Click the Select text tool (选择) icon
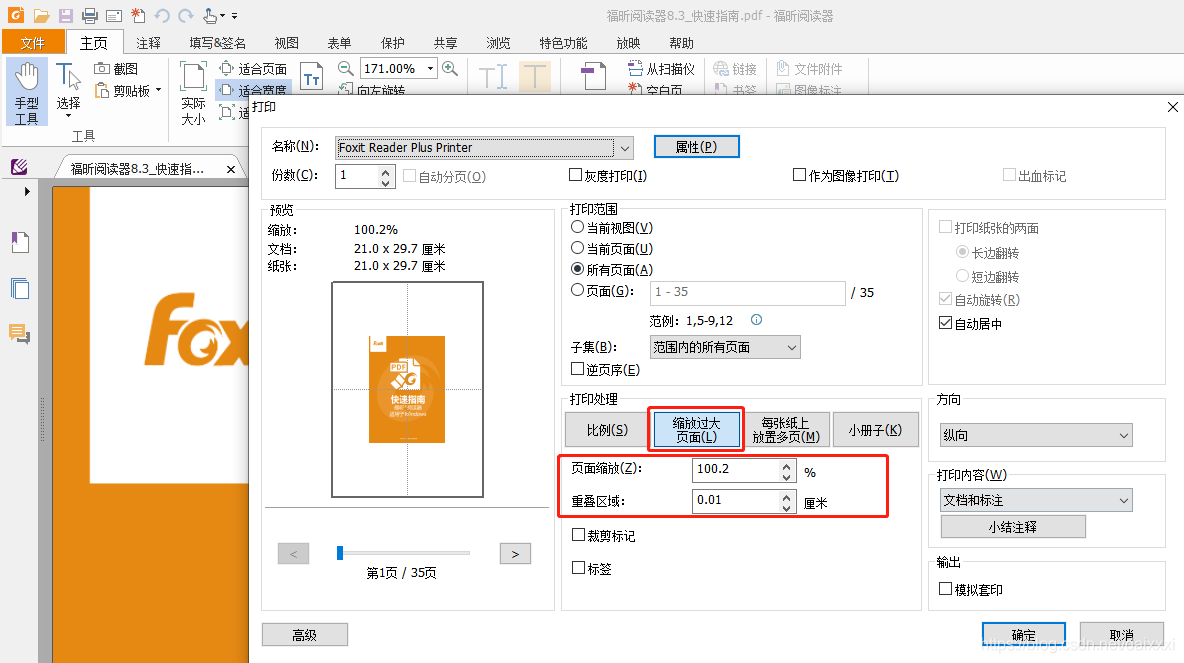The height and width of the screenshot is (663, 1184). click(x=68, y=78)
